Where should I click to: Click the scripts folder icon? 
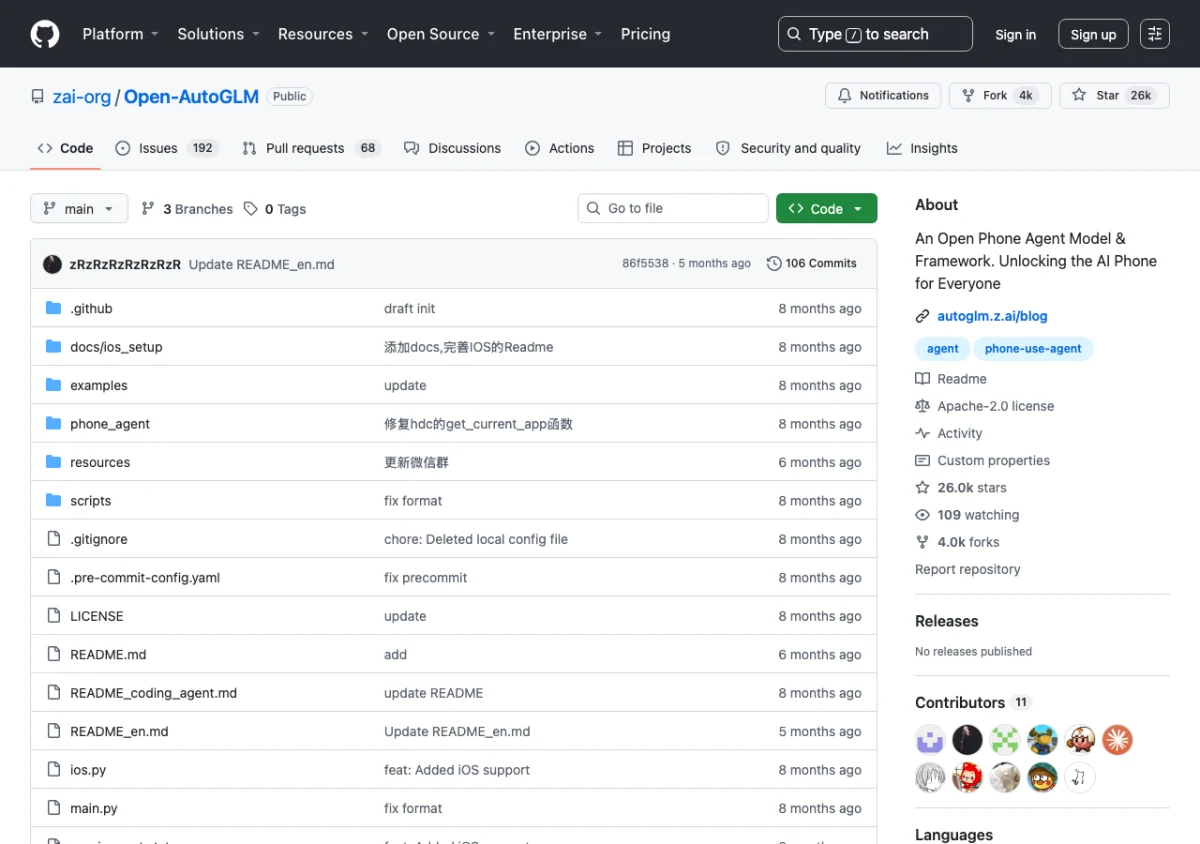tap(54, 501)
